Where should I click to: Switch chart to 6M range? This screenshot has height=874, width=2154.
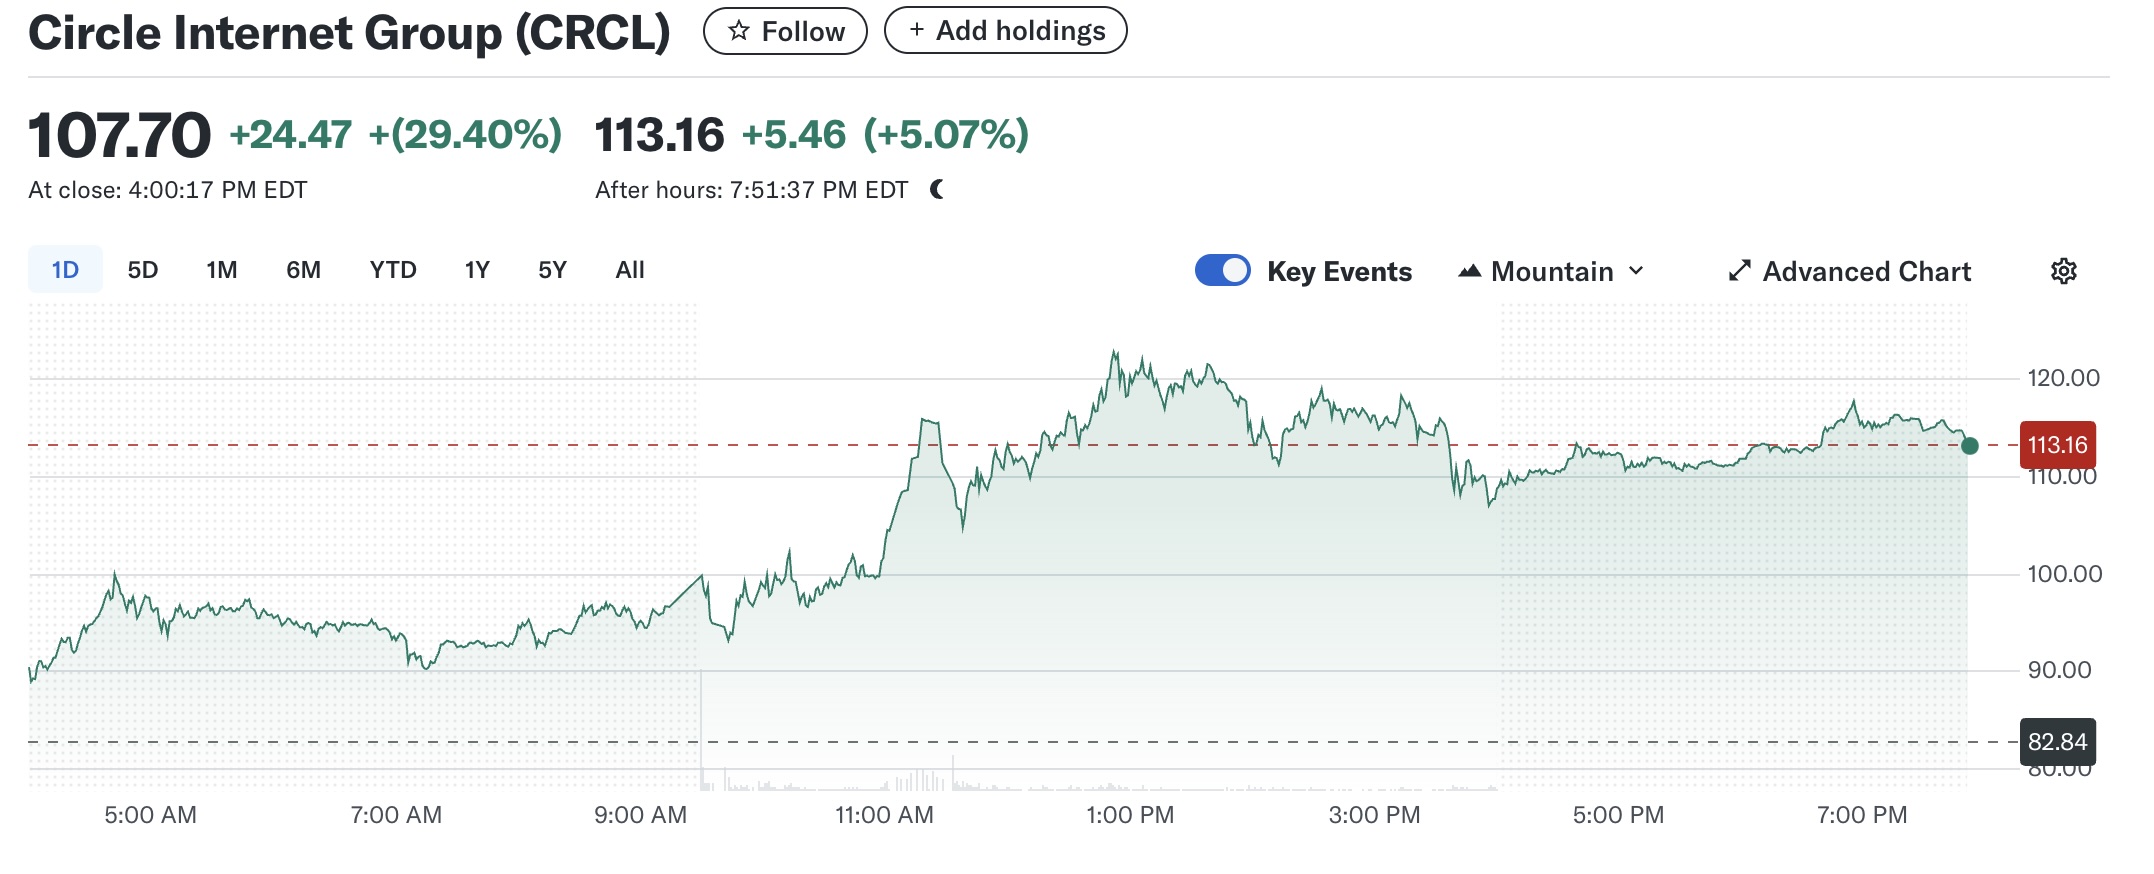coord(303,270)
